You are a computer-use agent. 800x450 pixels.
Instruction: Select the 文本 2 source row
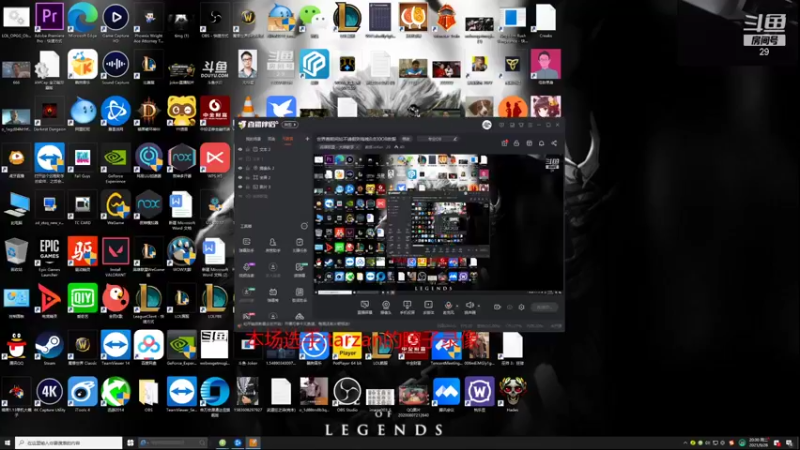pos(274,149)
